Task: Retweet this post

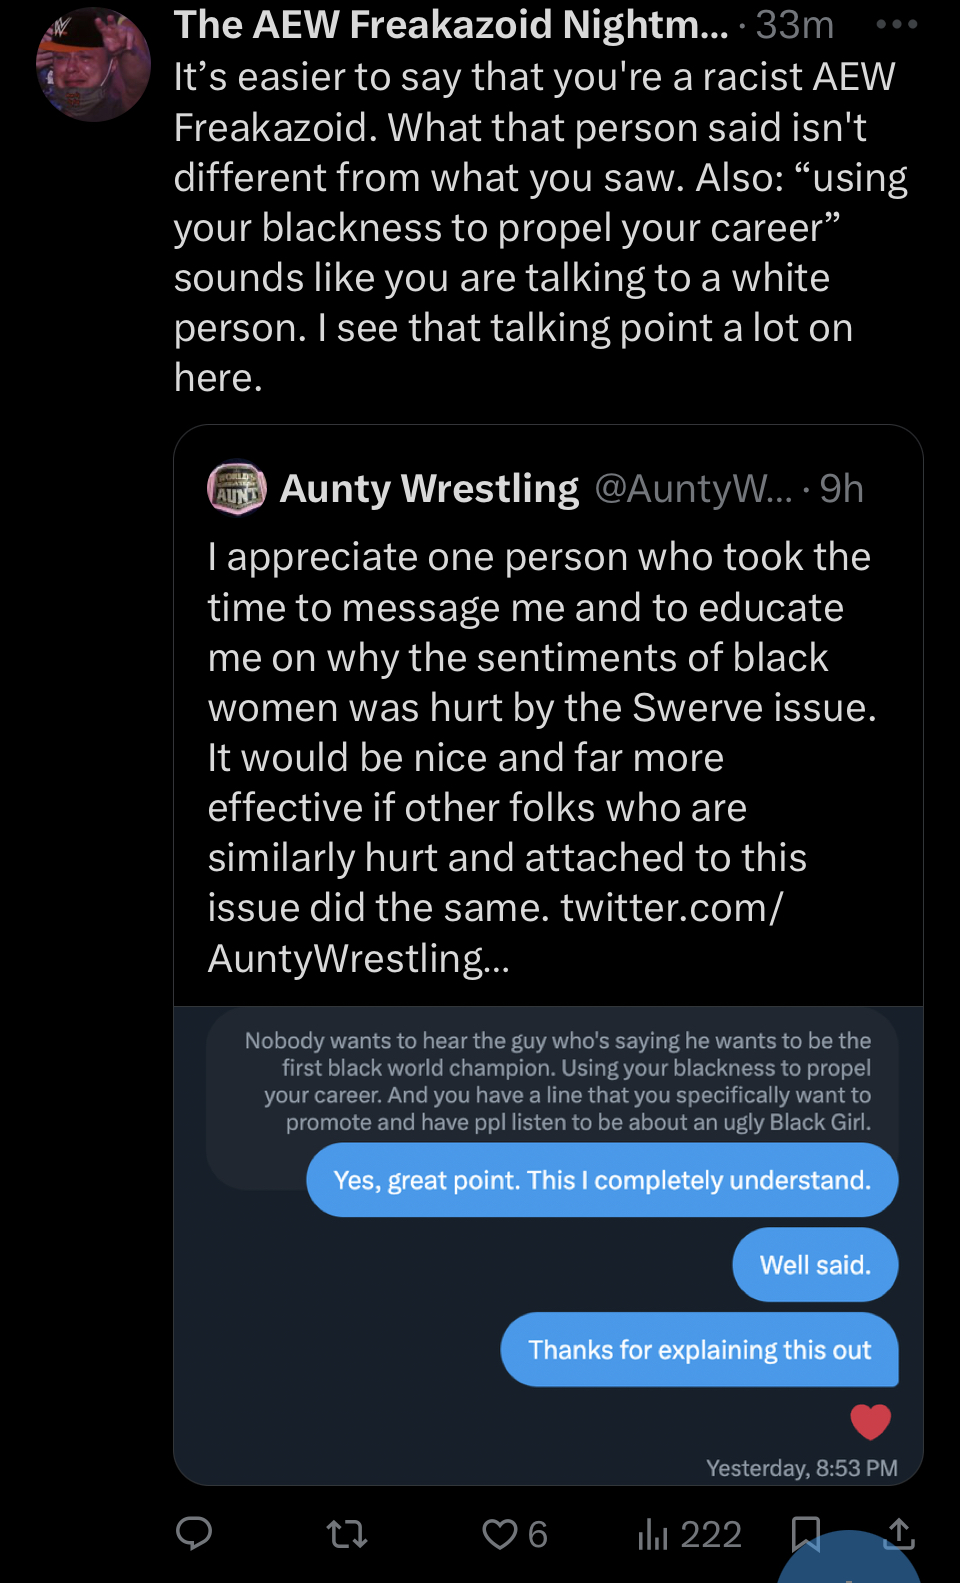Action: [x=347, y=1533]
